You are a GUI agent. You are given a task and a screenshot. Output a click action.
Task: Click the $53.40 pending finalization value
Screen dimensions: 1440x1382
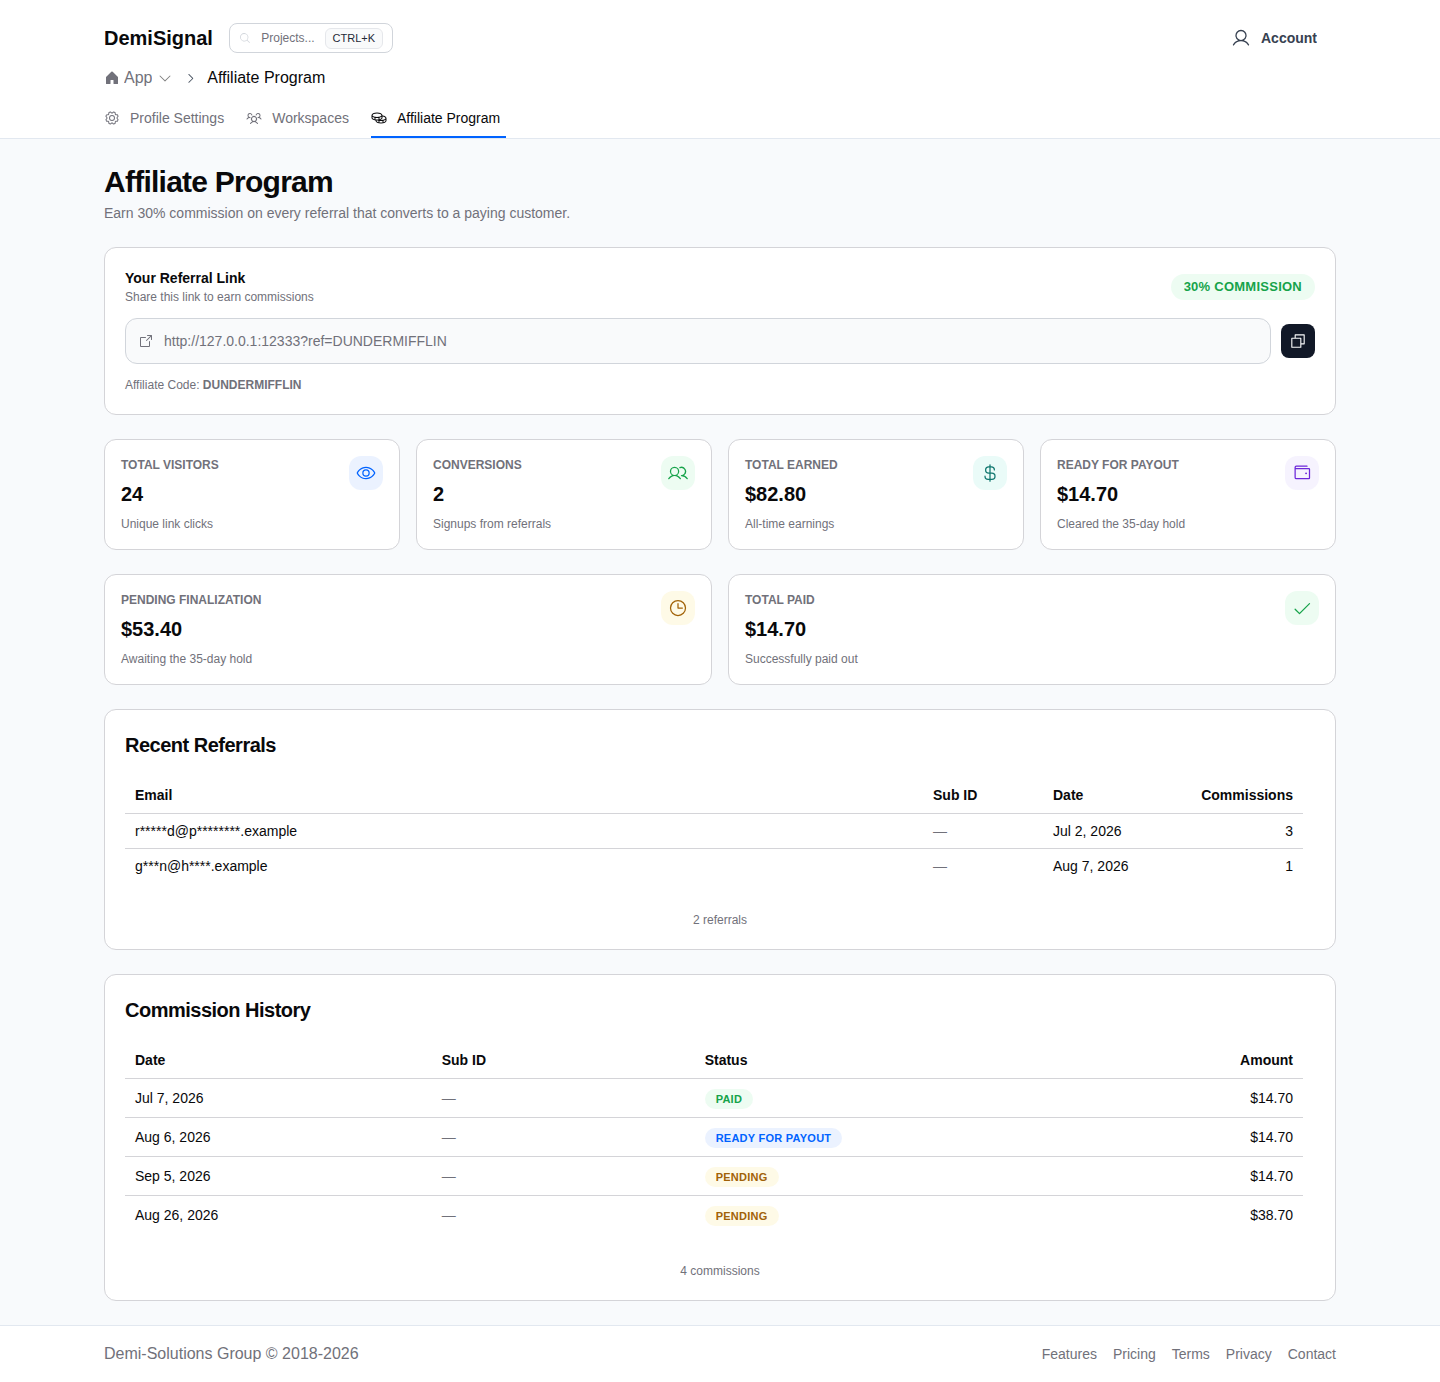click(x=151, y=629)
